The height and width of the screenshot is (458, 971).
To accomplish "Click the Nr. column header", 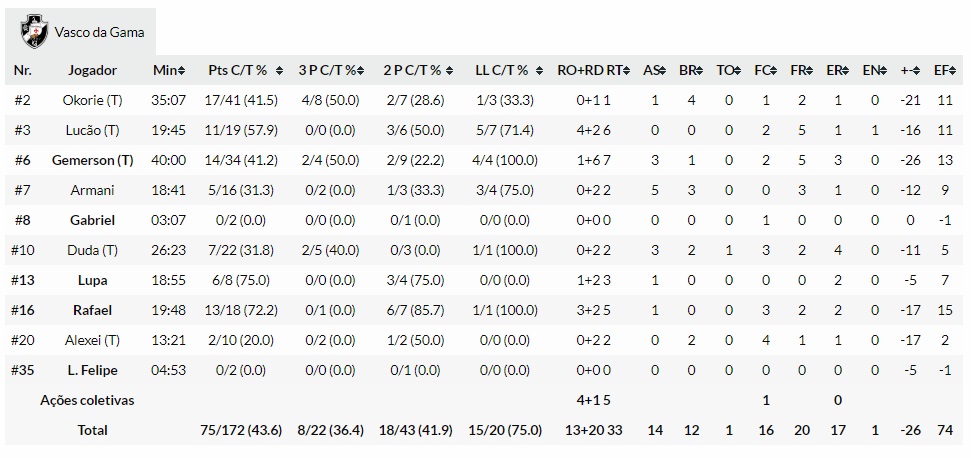I will click(23, 70).
